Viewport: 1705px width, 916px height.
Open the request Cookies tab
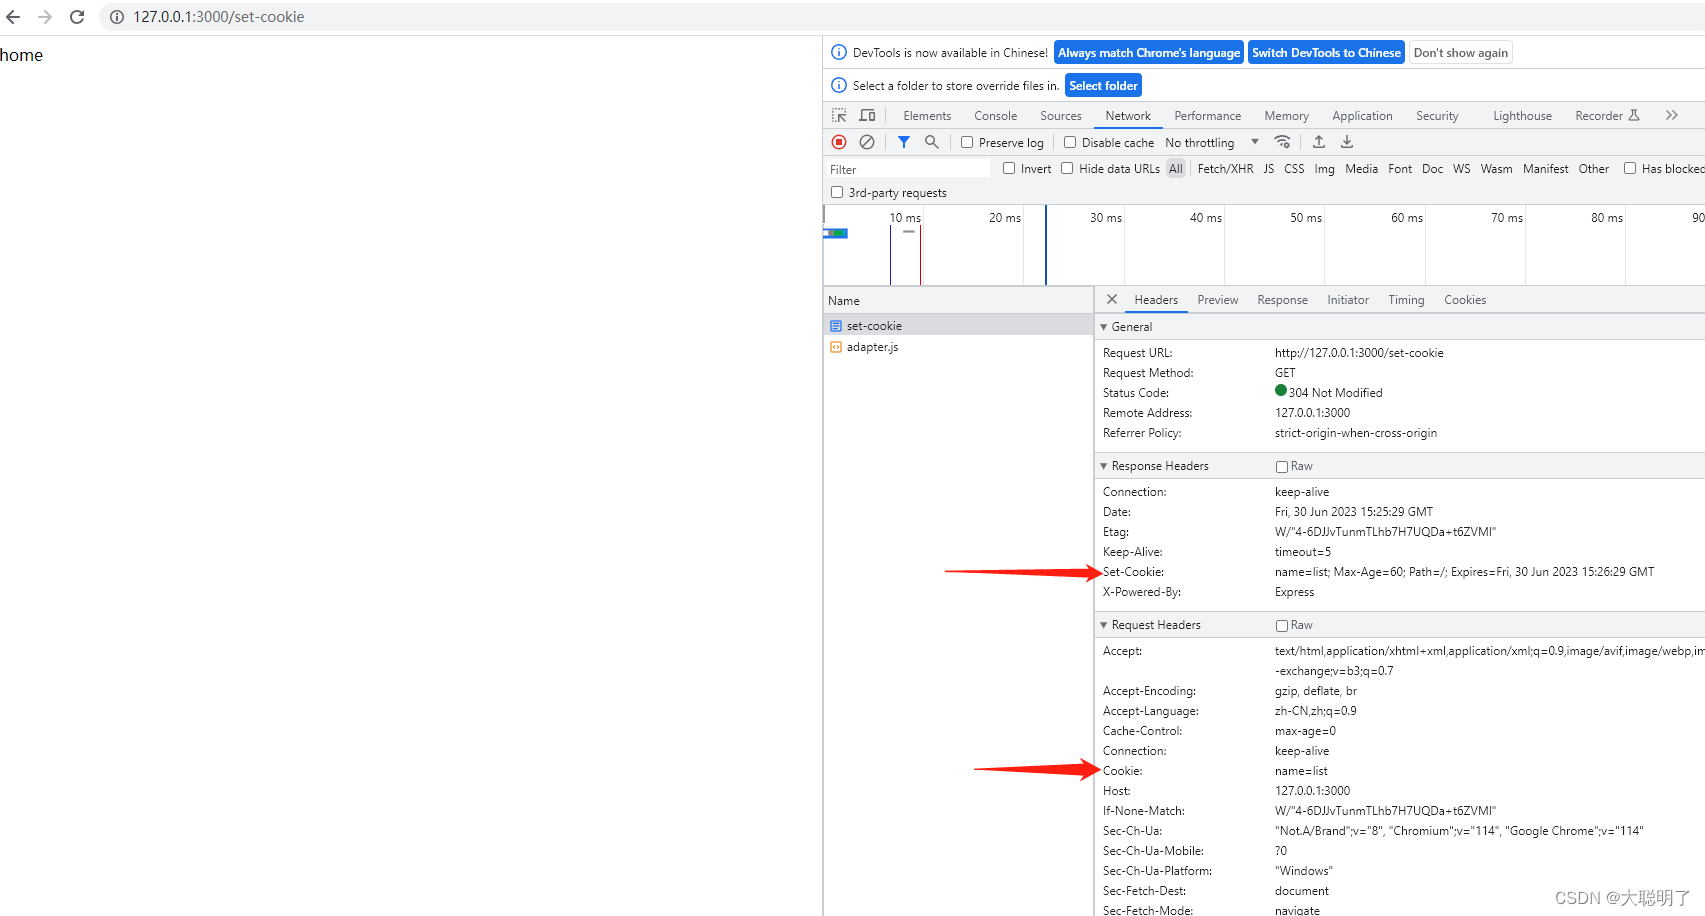[1465, 300]
